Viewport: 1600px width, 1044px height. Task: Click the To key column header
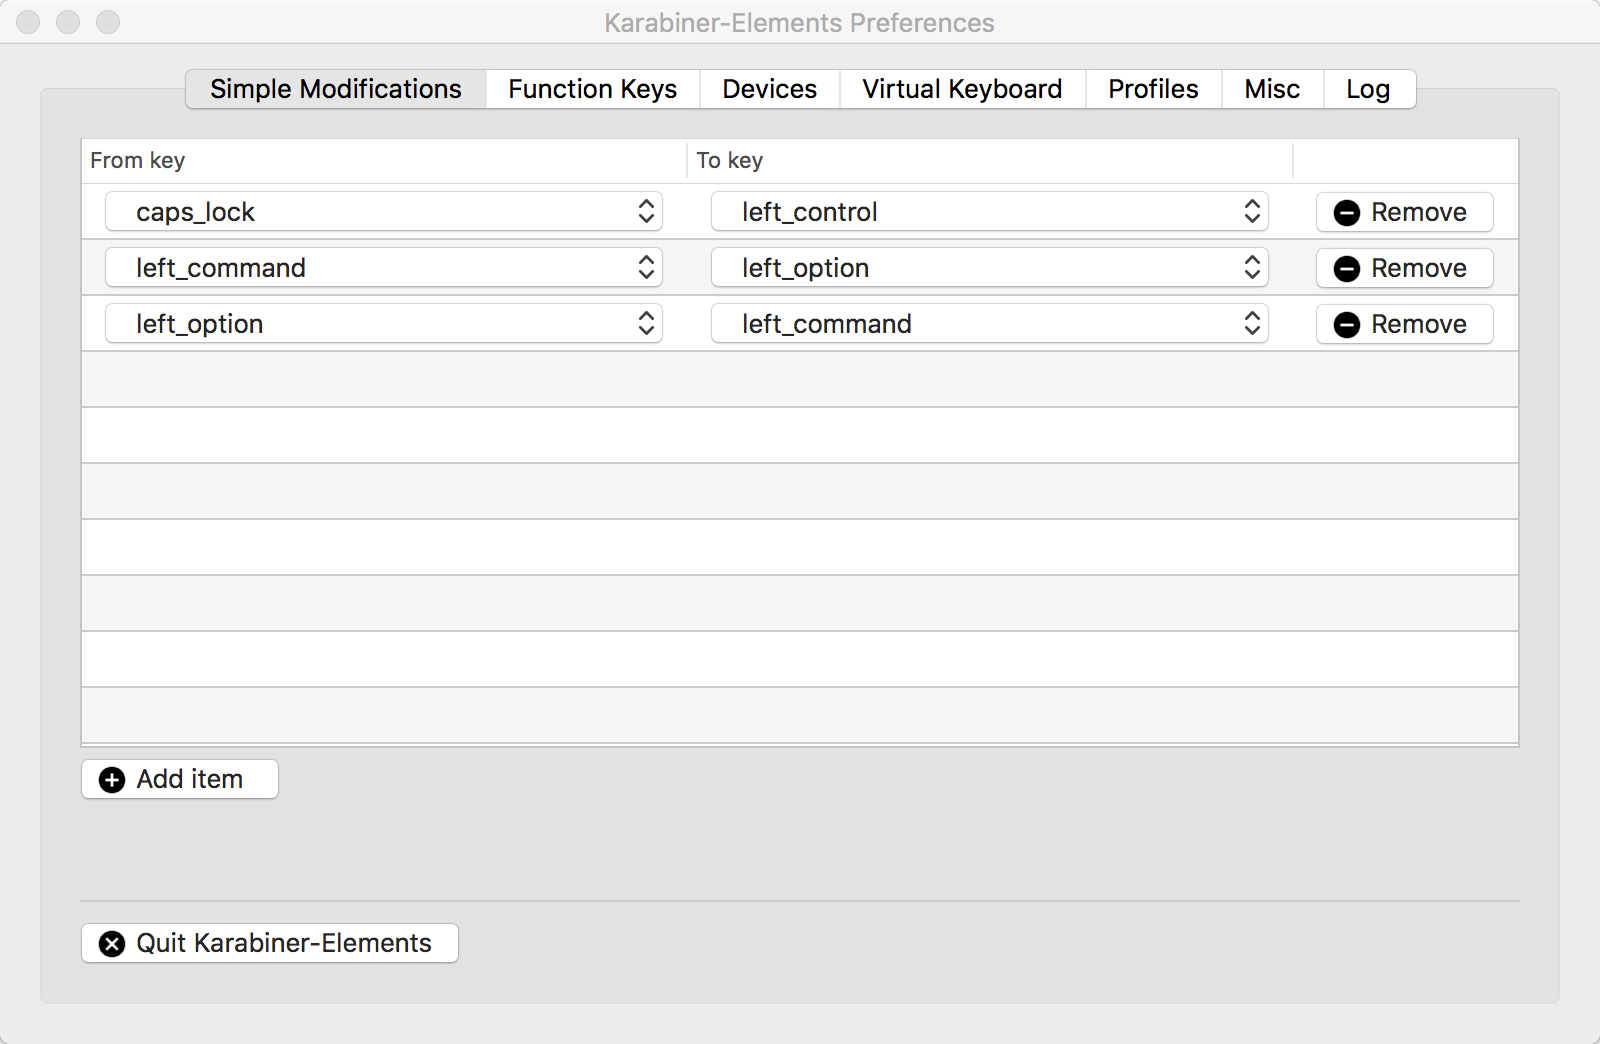tap(990, 161)
